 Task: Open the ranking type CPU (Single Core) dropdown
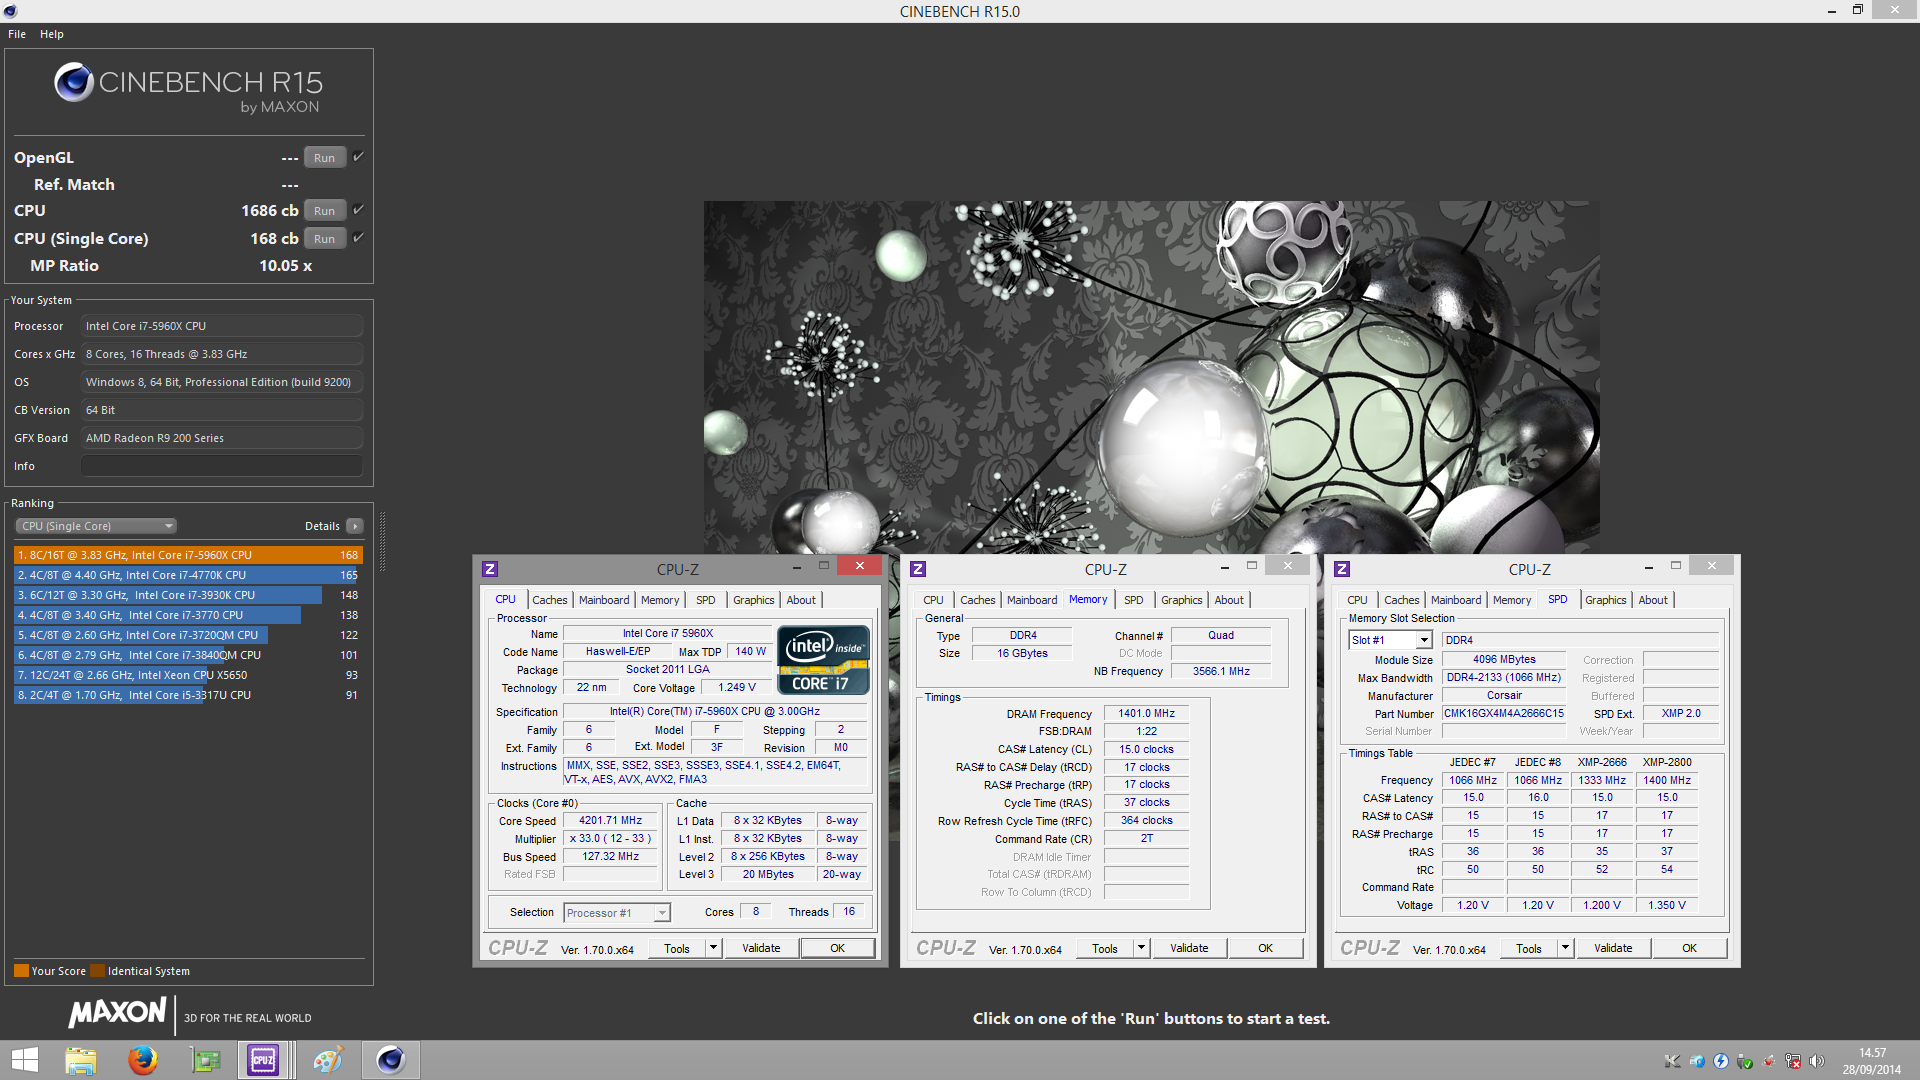(x=96, y=526)
